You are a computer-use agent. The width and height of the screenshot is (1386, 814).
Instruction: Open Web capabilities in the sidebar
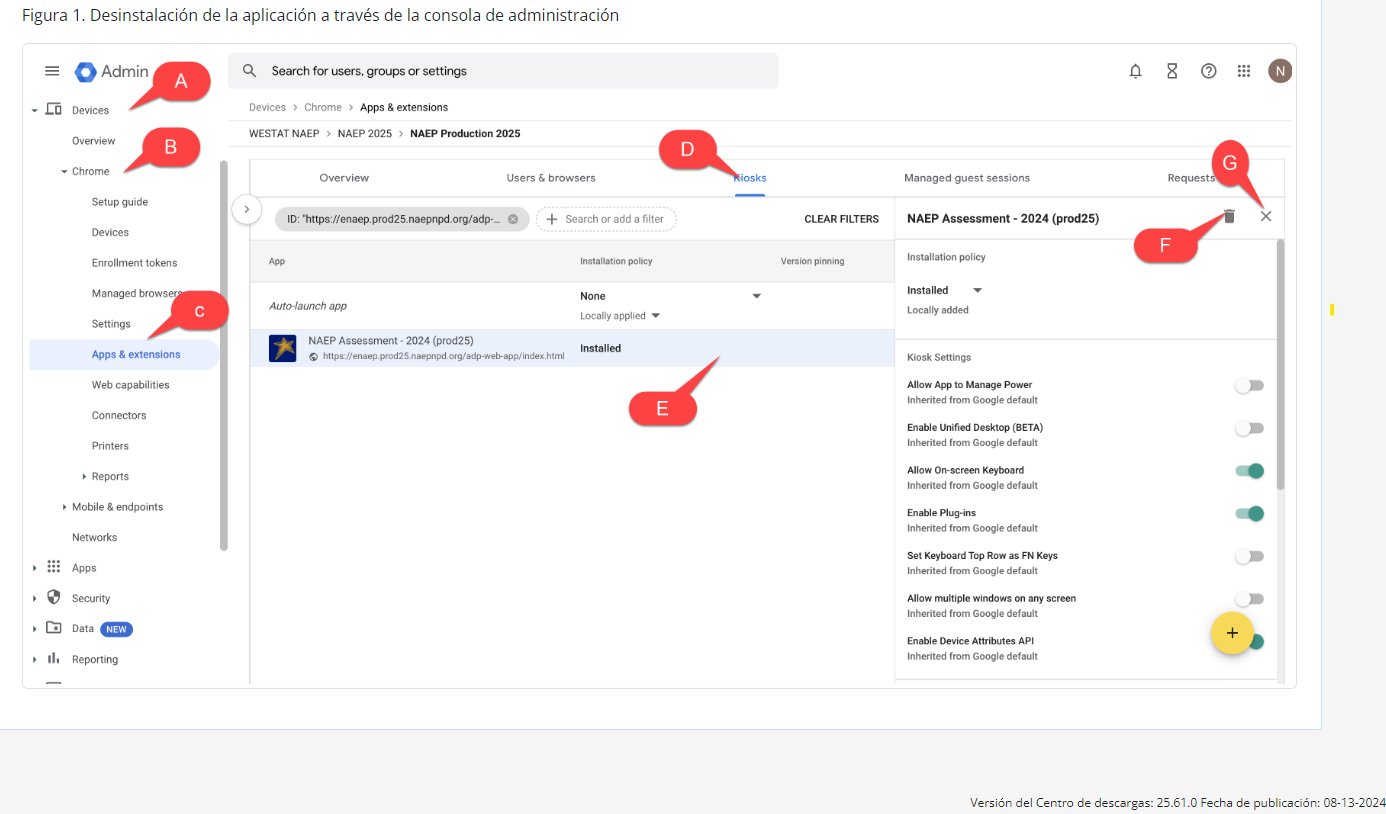tap(131, 385)
